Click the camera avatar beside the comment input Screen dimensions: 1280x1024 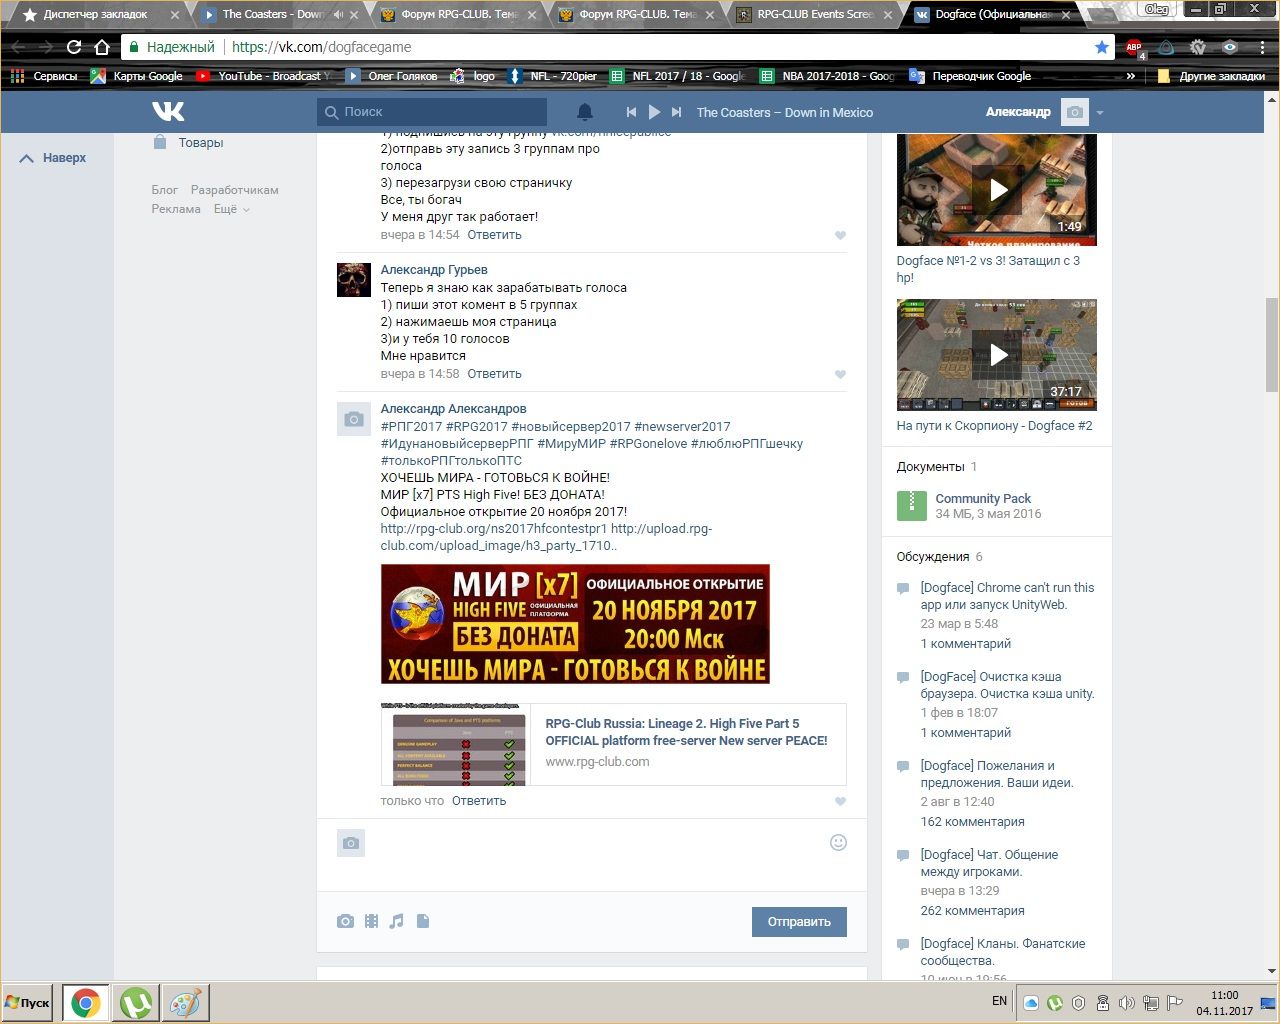click(x=351, y=844)
